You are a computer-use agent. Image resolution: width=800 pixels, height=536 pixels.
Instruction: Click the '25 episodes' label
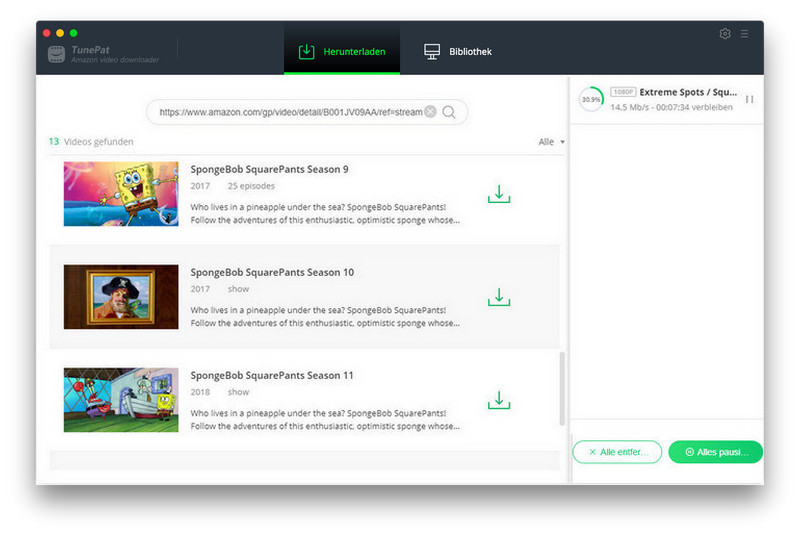pos(251,186)
